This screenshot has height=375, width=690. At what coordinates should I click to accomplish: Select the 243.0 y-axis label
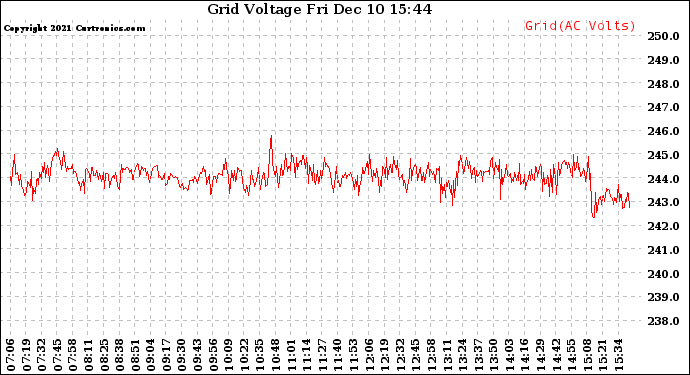coord(663,202)
